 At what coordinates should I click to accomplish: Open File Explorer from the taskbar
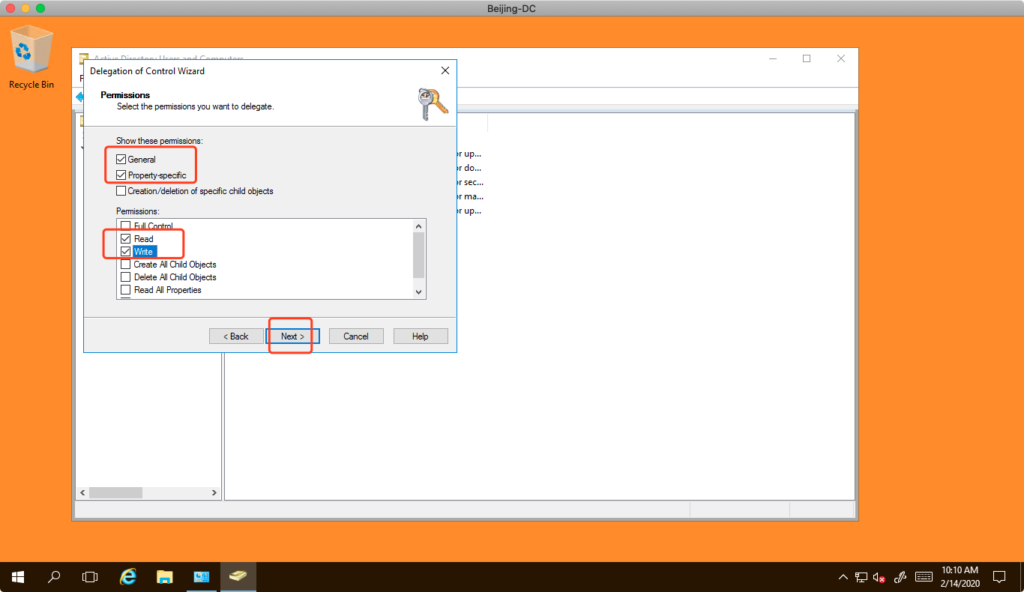[x=165, y=577]
